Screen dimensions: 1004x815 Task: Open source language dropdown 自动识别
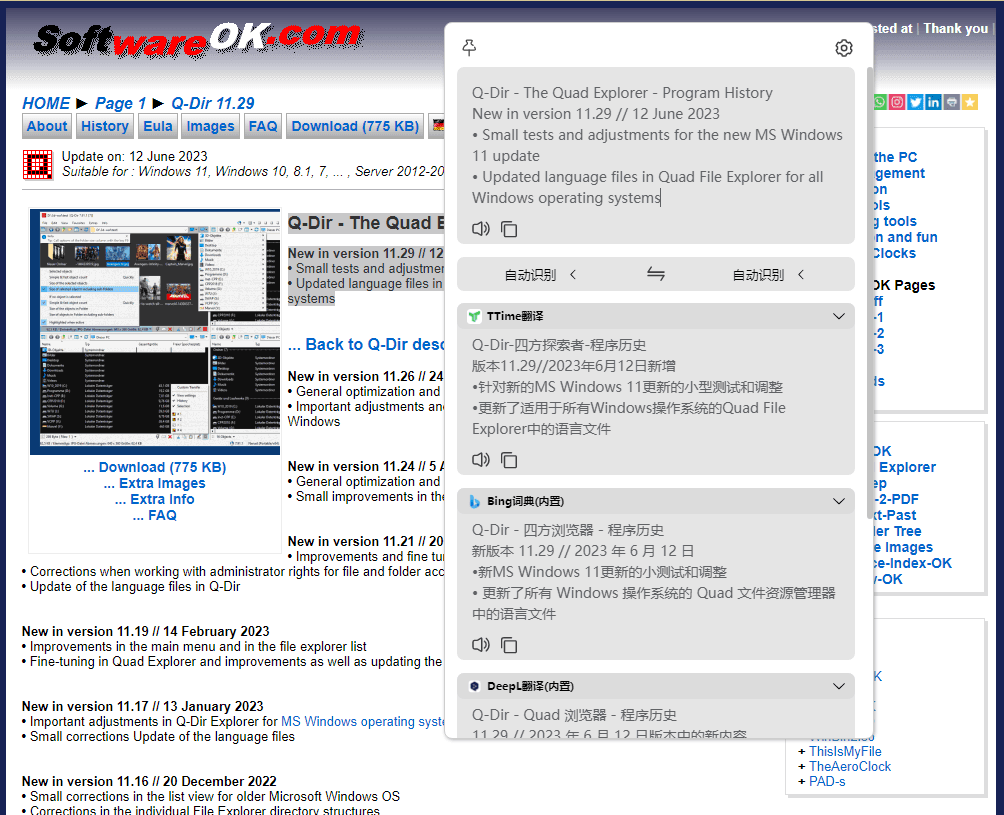pos(541,275)
